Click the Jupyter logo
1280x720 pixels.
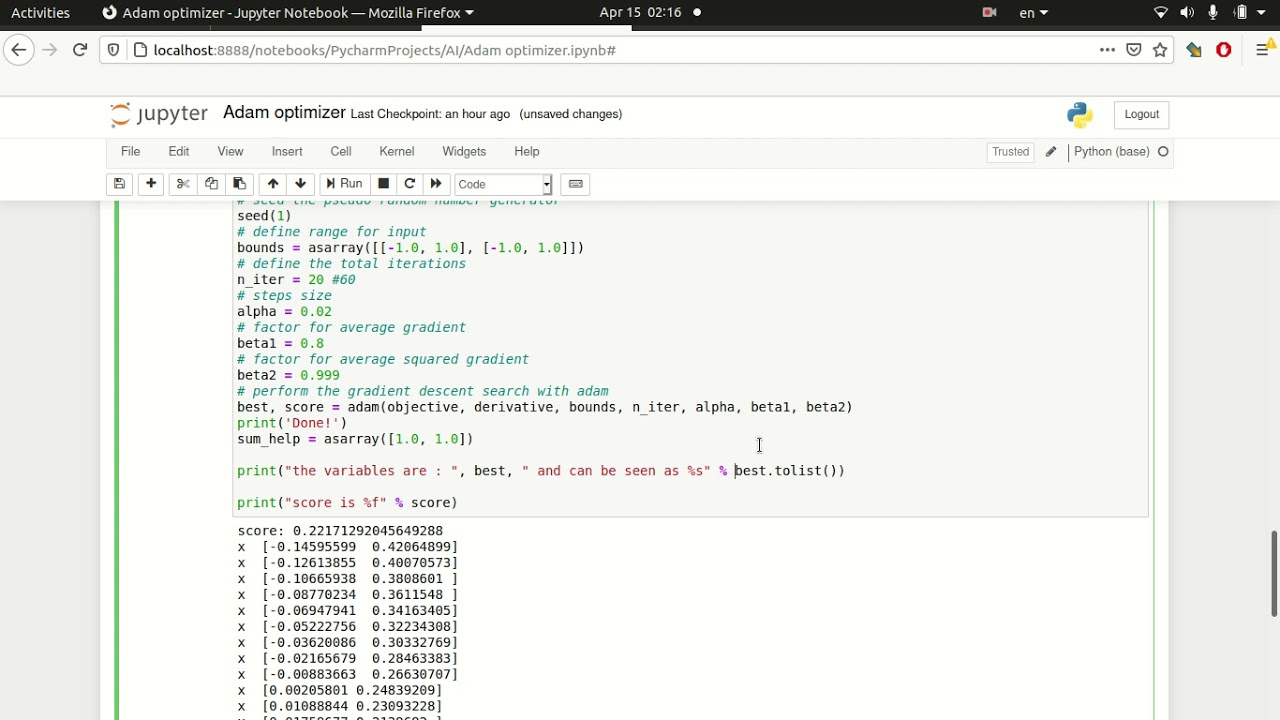pyautogui.click(x=159, y=114)
